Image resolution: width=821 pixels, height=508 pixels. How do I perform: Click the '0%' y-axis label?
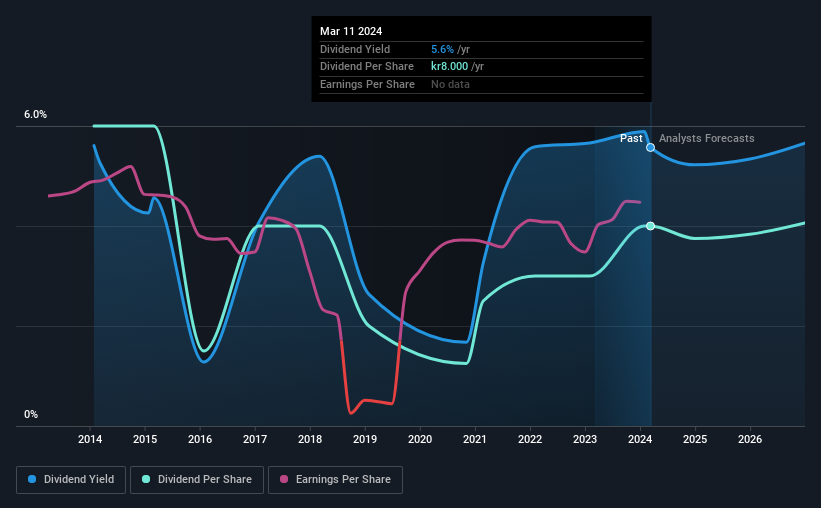(x=31, y=414)
